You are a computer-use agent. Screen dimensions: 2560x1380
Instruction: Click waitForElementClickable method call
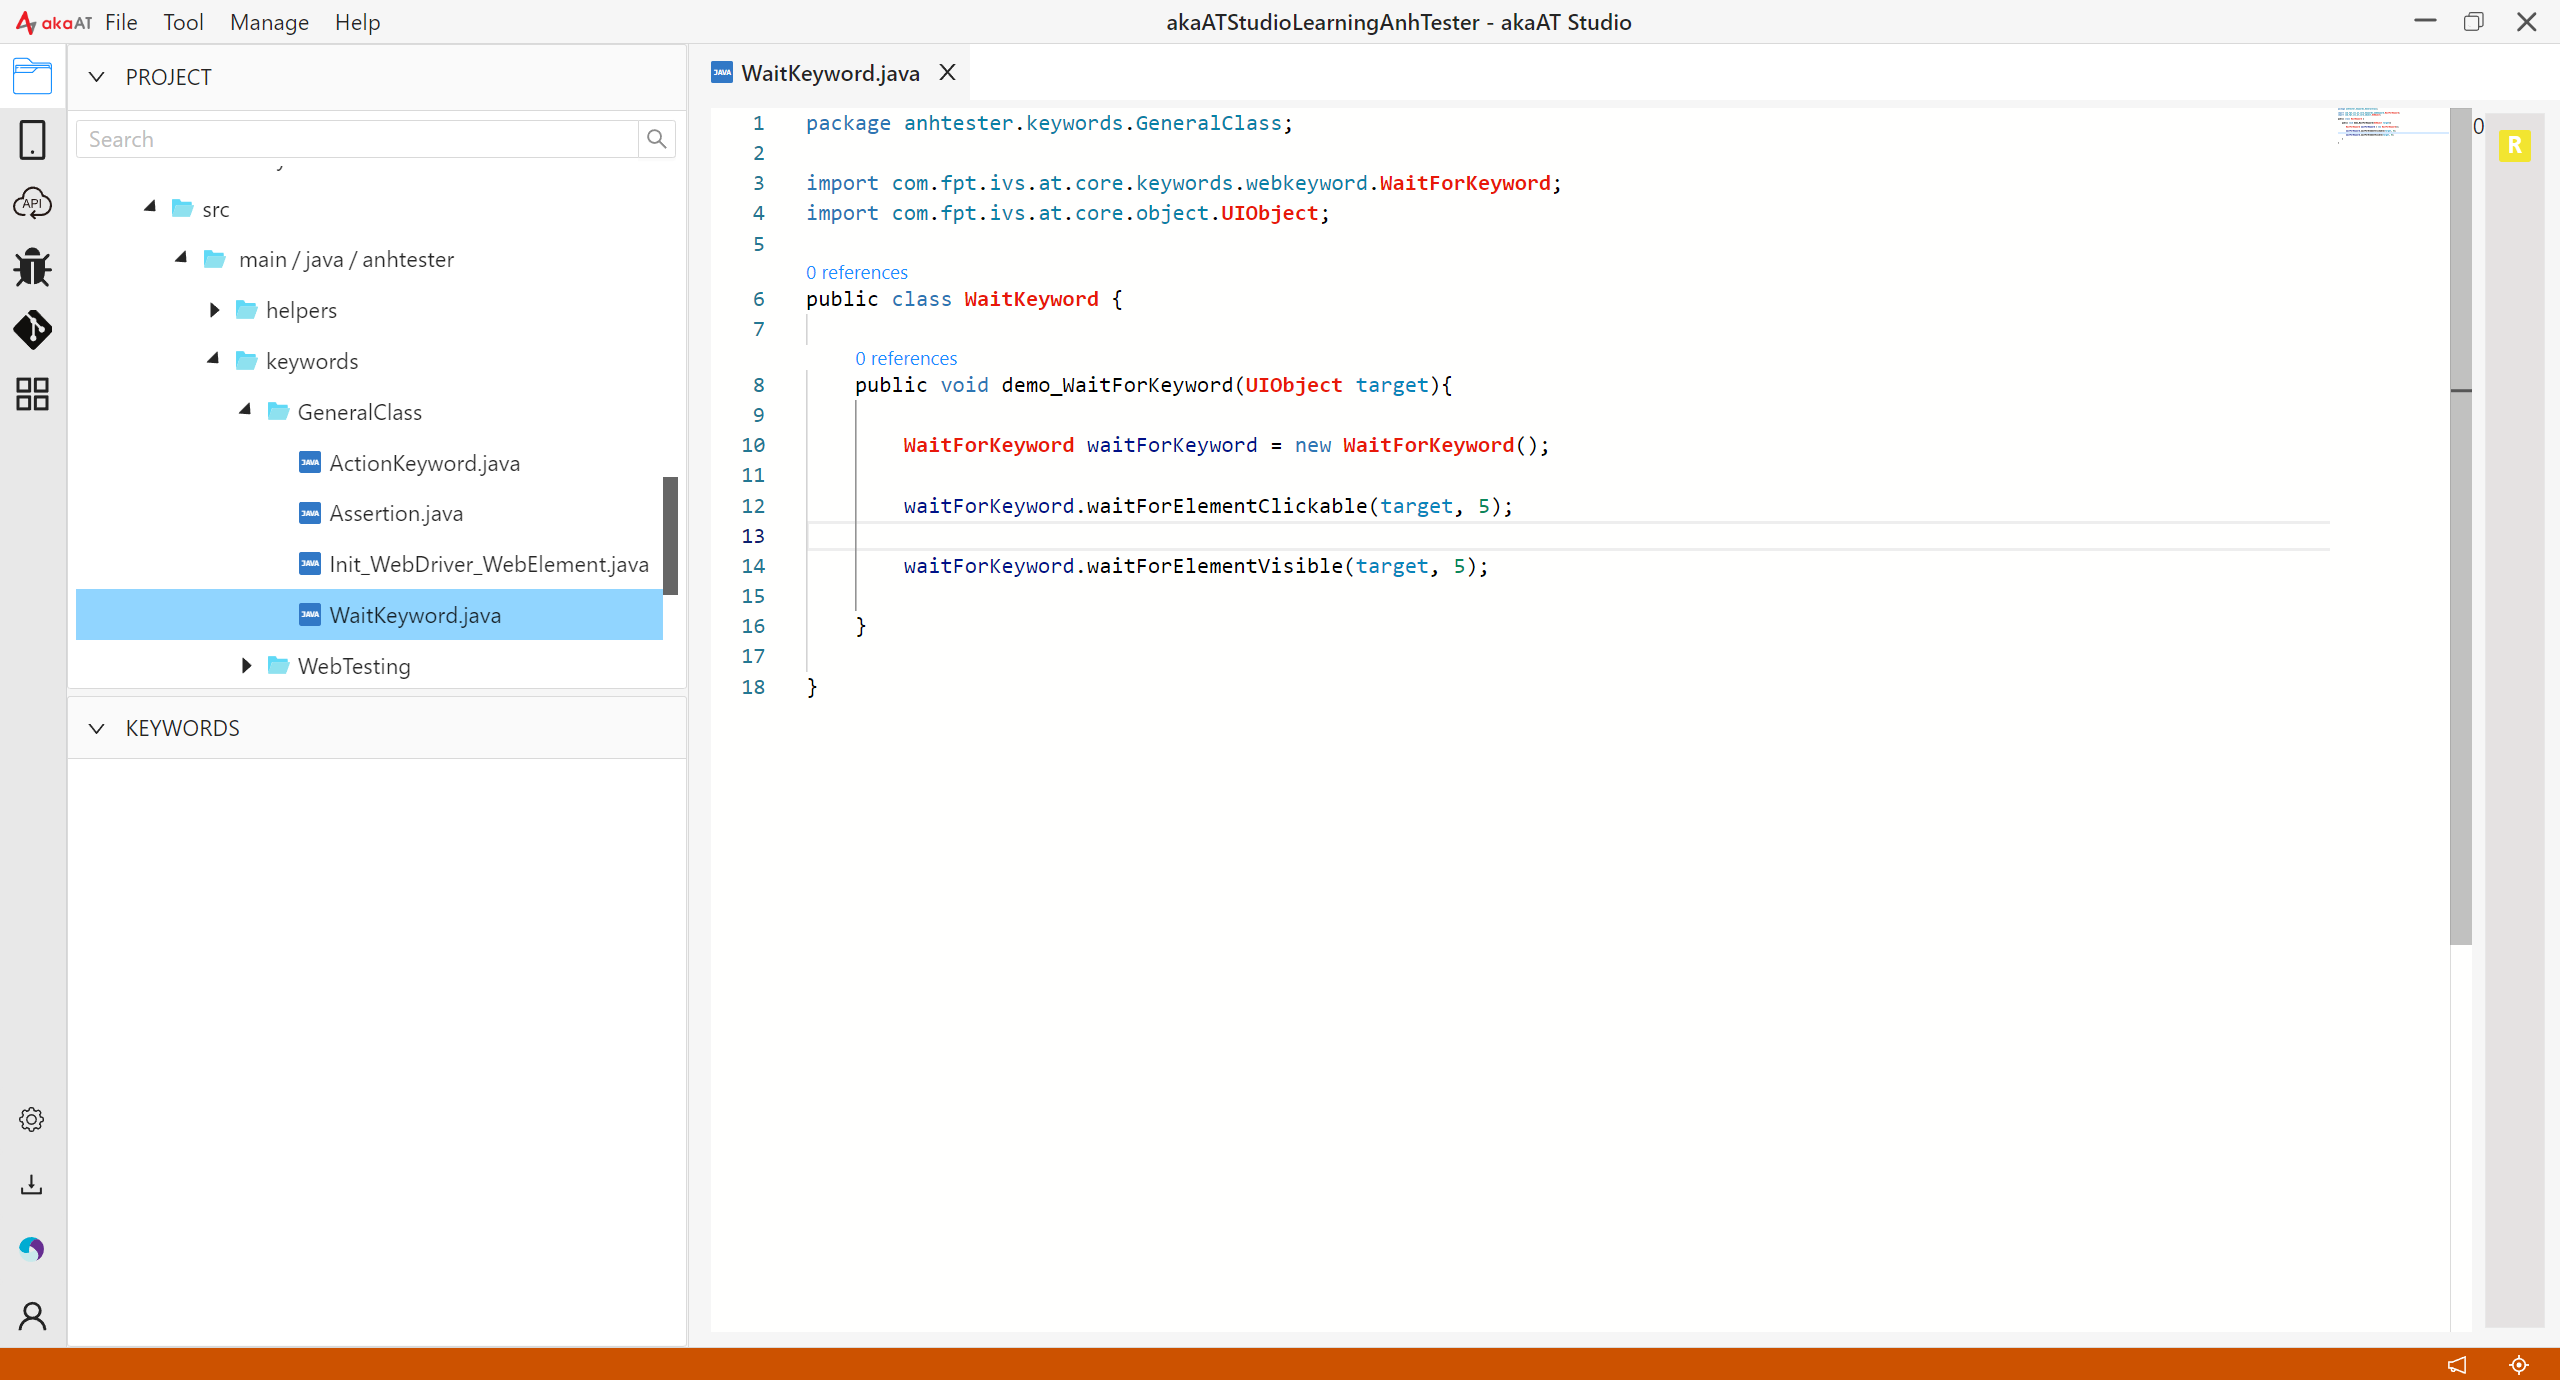(x=1227, y=506)
